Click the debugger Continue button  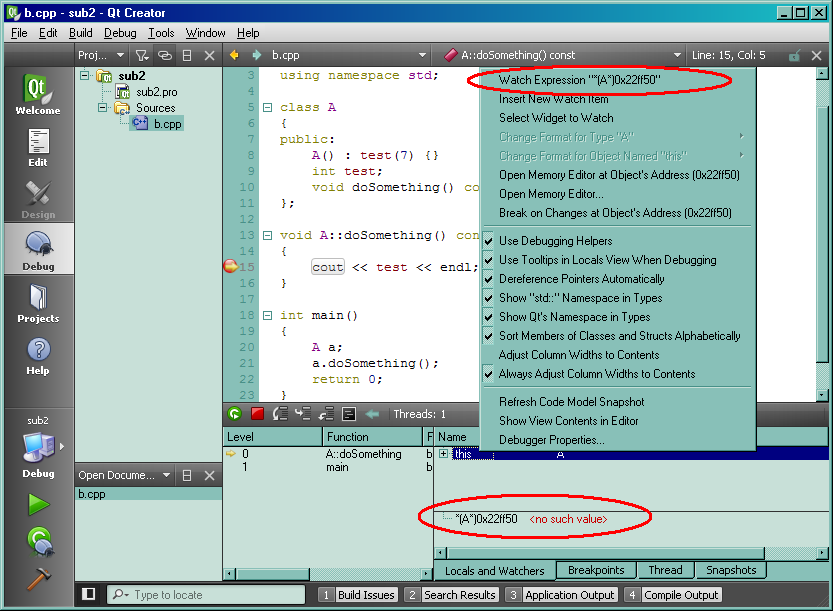click(234, 414)
